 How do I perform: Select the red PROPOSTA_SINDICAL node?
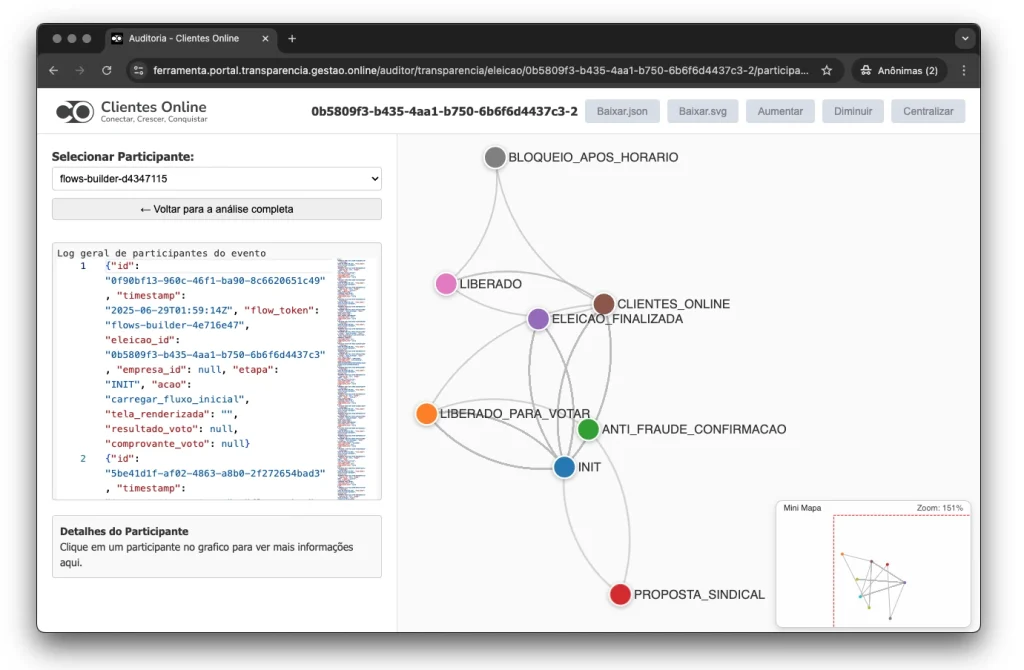pos(620,594)
